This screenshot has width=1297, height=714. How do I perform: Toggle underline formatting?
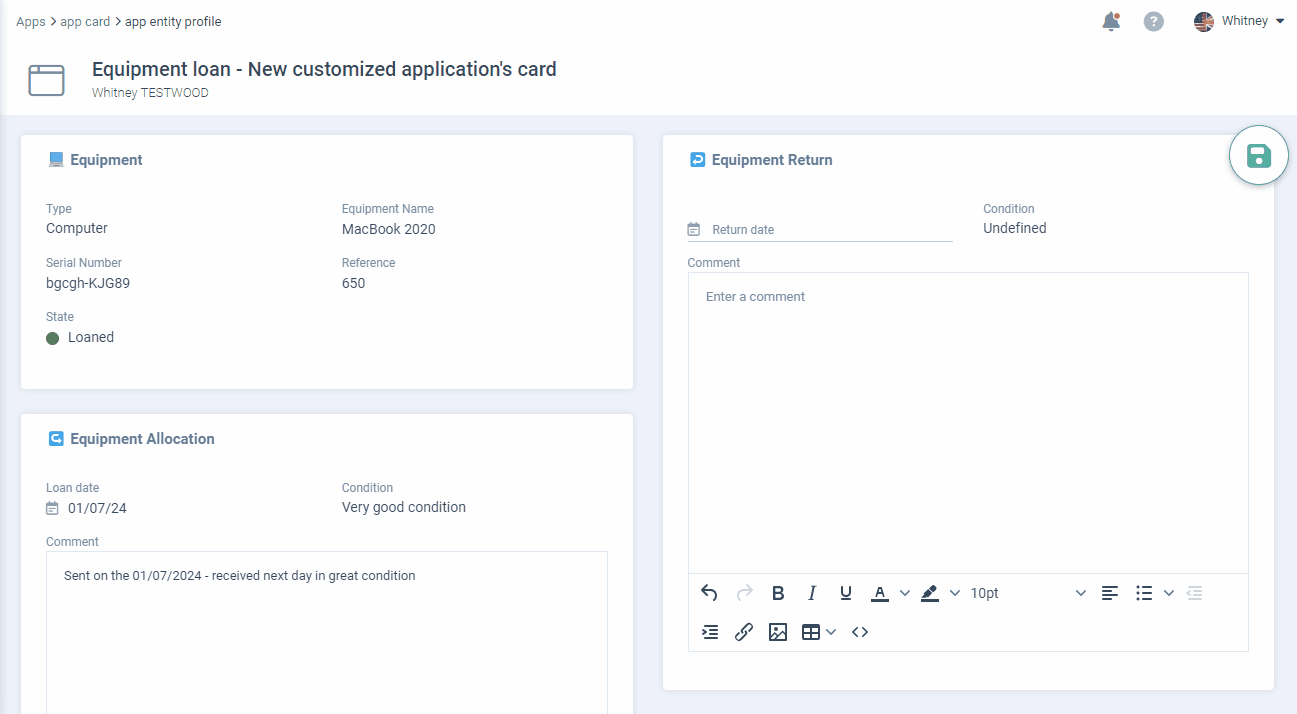[x=846, y=593]
